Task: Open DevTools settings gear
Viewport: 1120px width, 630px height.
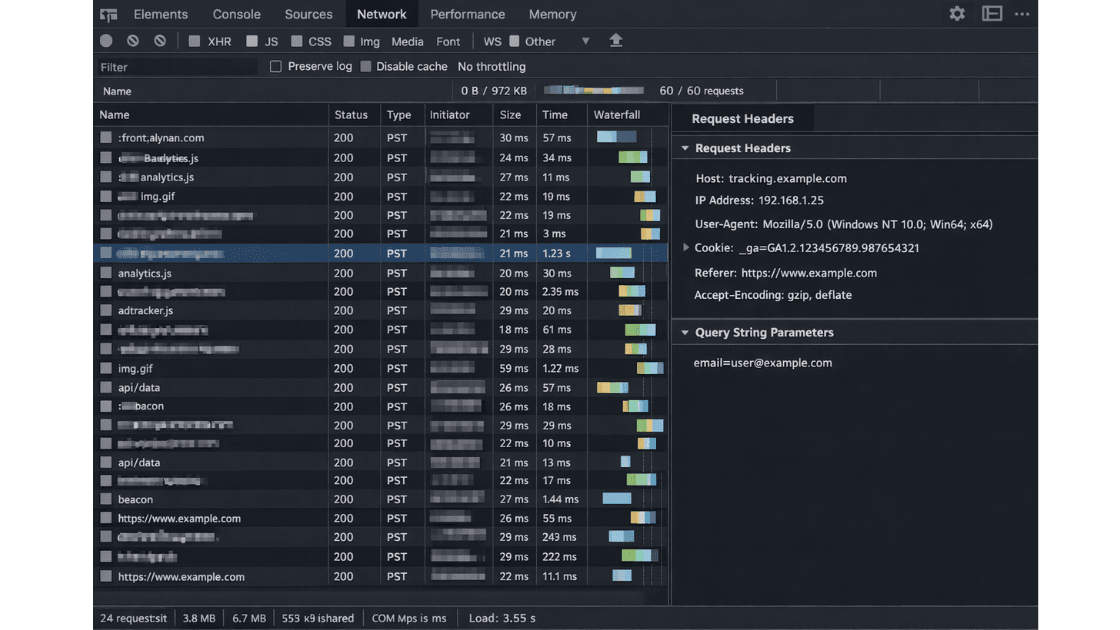Action: click(957, 14)
